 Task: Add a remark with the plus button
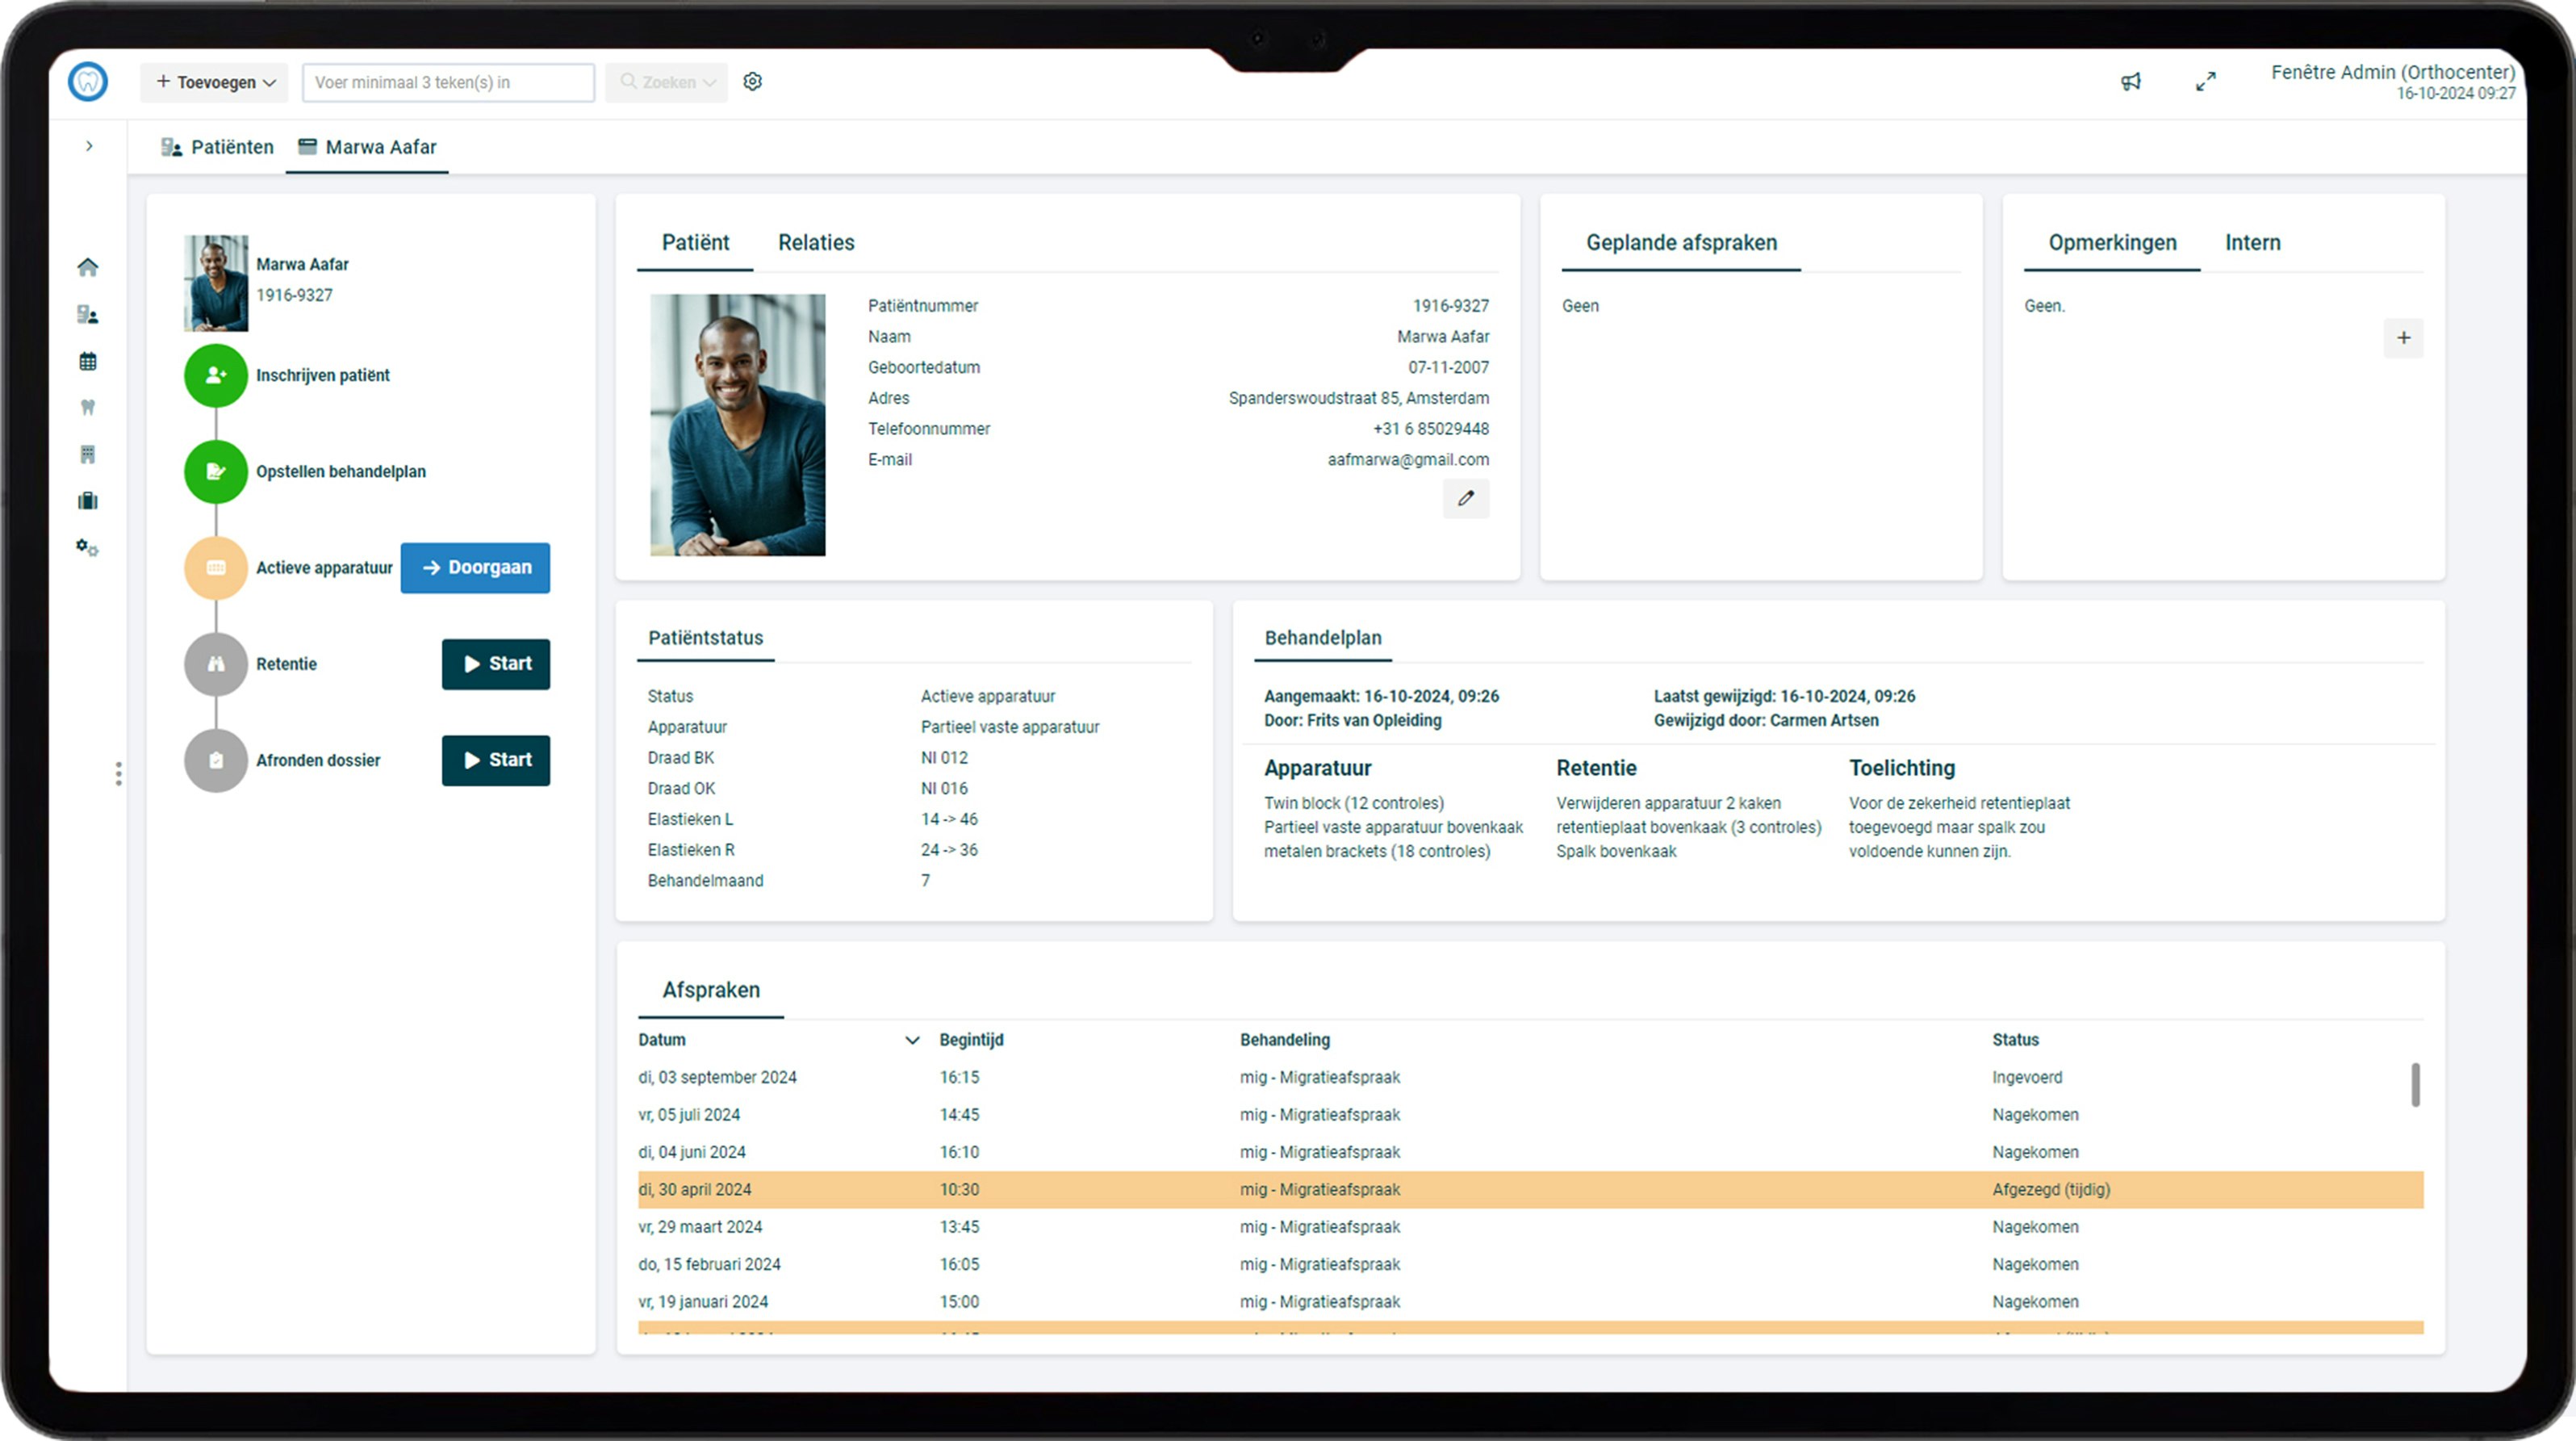coord(2403,338)
